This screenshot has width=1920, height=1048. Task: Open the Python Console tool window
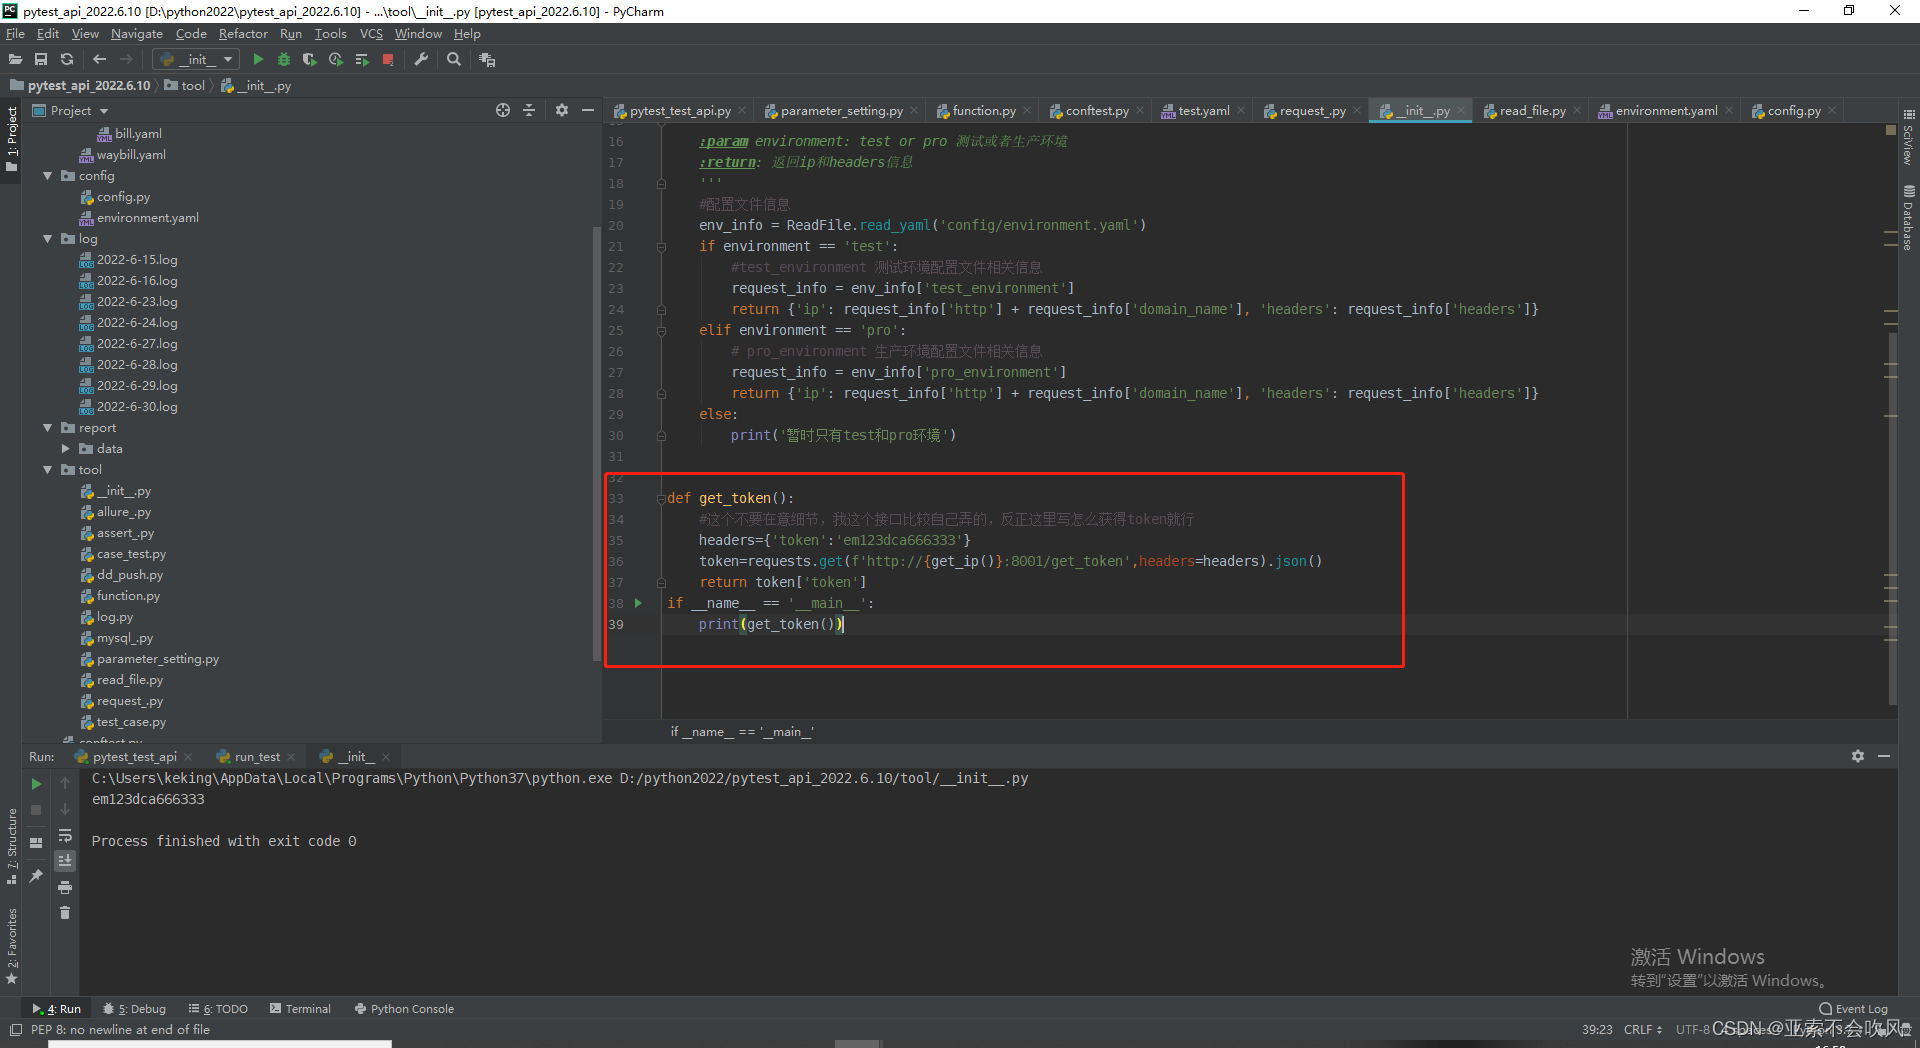(x=404, y=1009)
